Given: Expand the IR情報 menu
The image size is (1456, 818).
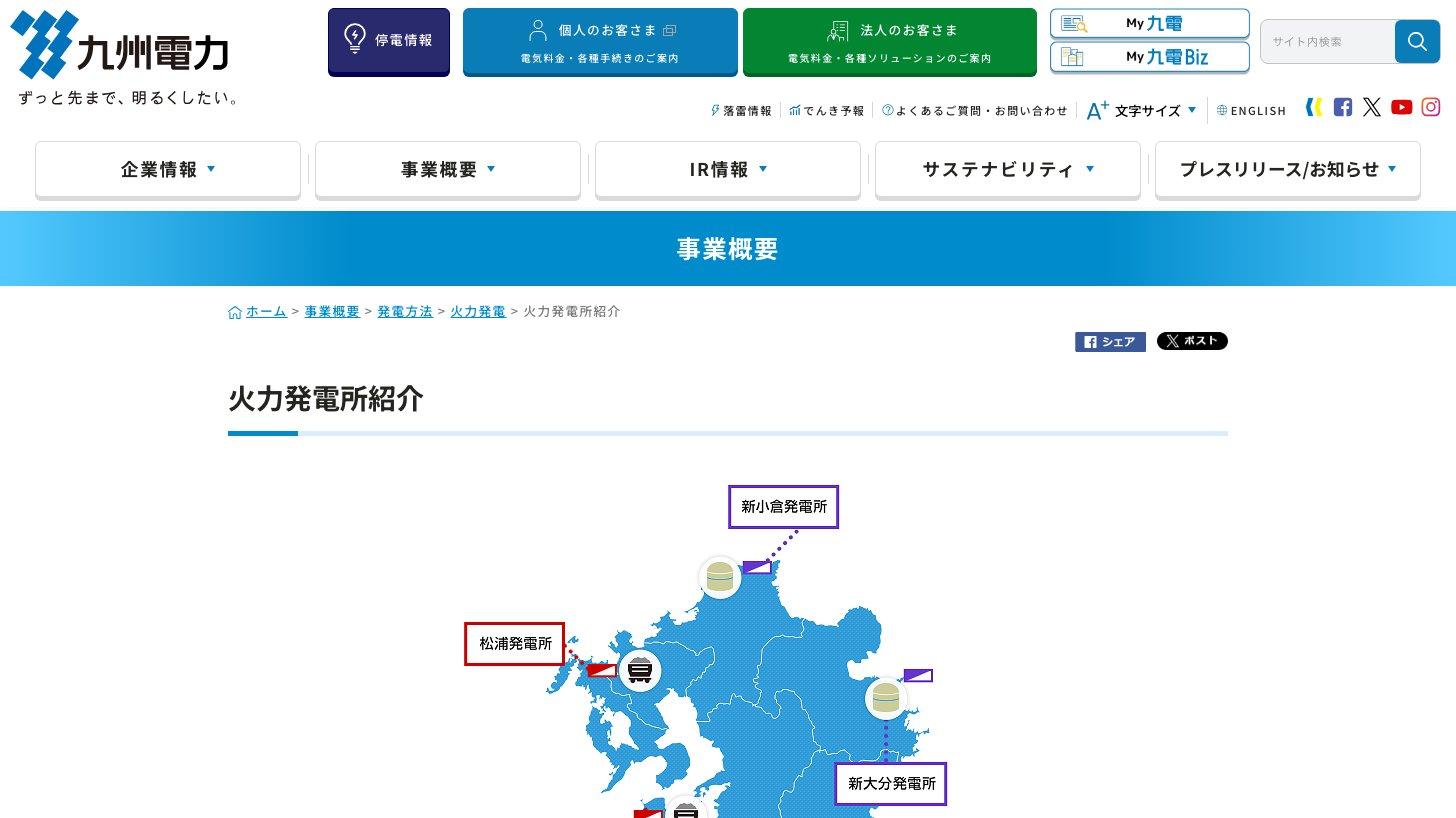Looking at the screenshot, I should click(x=728, y=170).
